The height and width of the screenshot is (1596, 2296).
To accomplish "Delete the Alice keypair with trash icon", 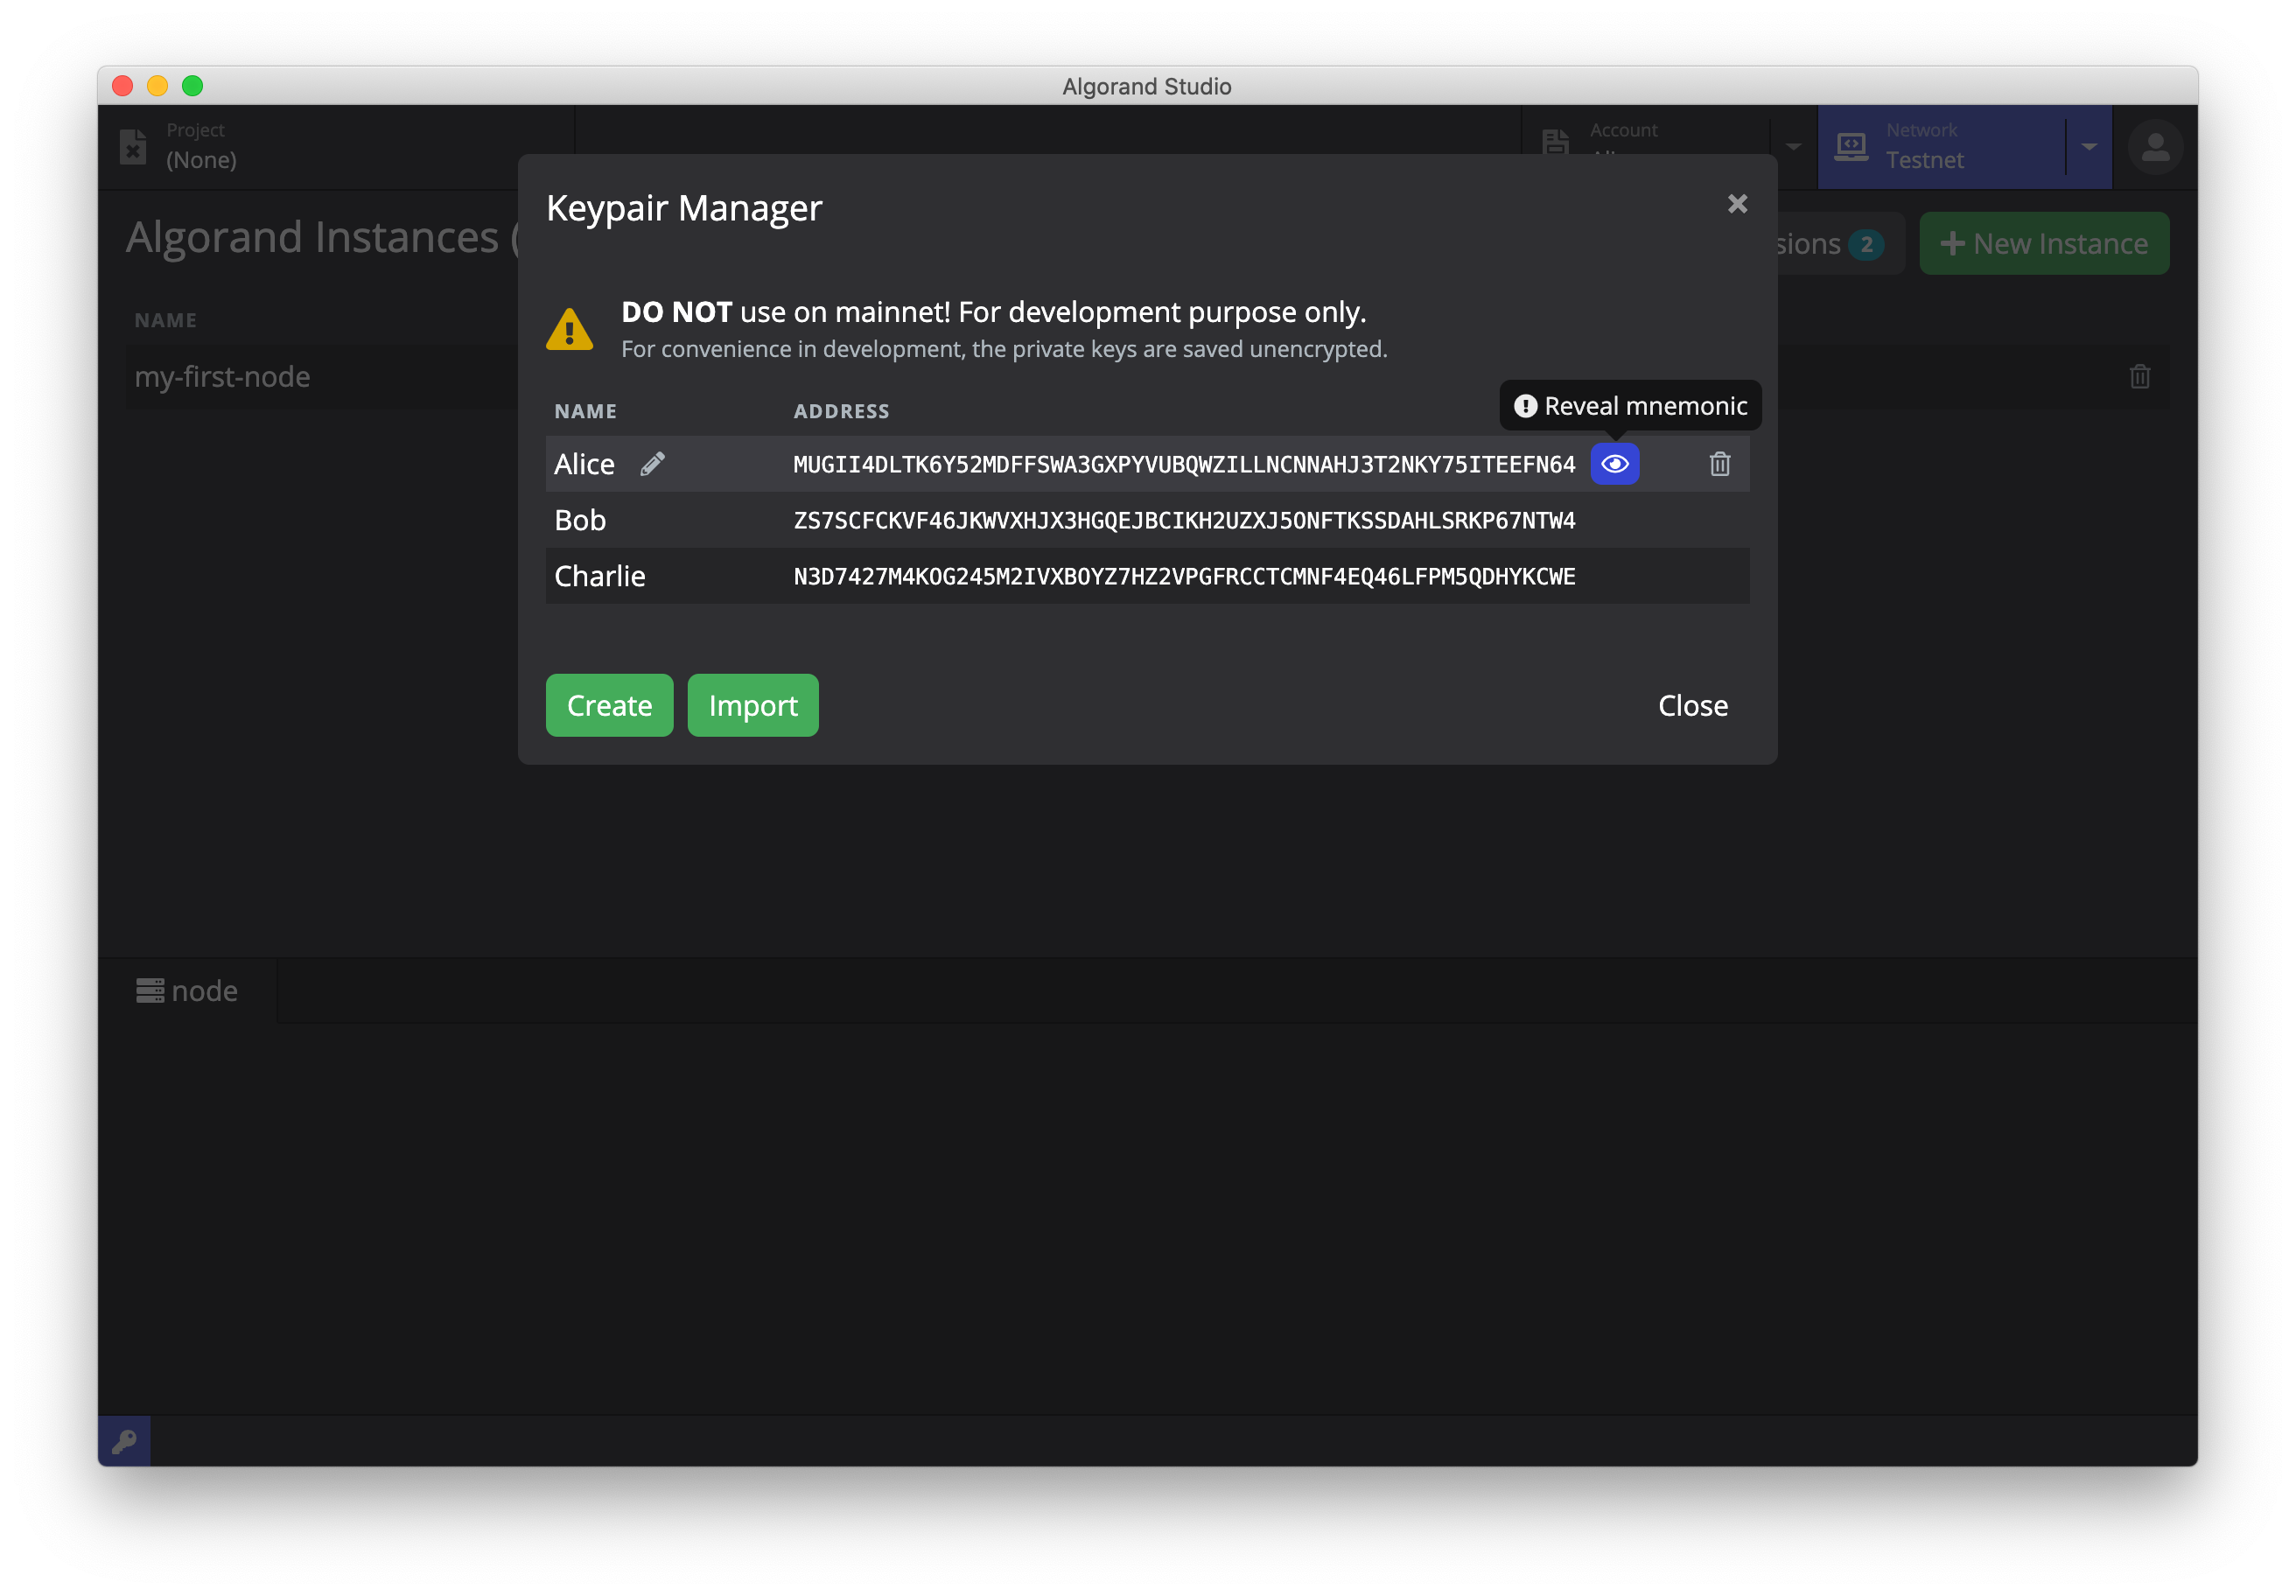I will (1719, 463).
